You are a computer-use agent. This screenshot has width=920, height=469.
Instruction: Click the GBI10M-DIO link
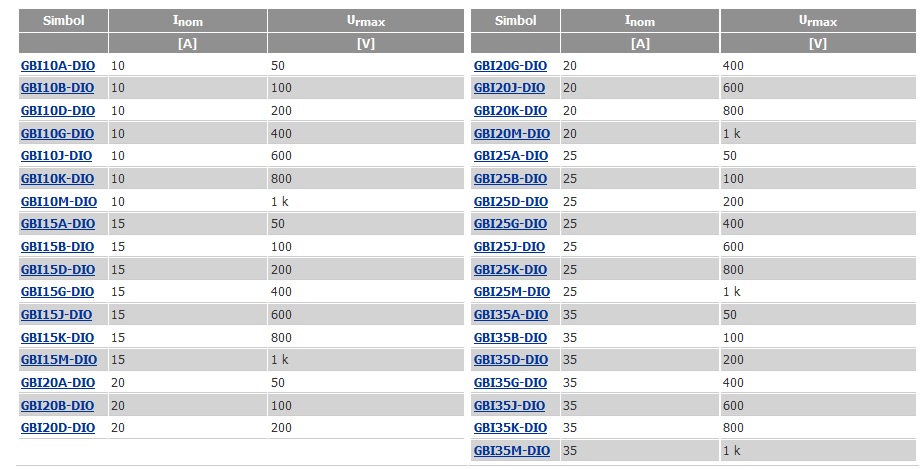[59, 202]
